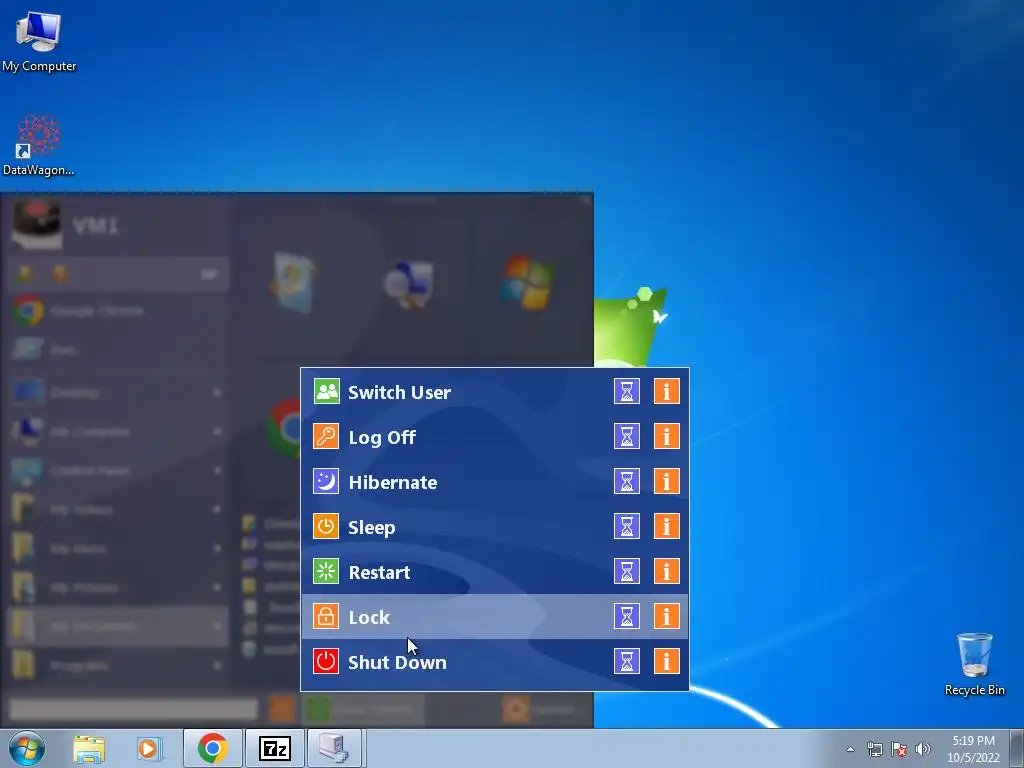1024x768 pixels.
Task: Click the Restart green spinner icon
Action: 326,571
